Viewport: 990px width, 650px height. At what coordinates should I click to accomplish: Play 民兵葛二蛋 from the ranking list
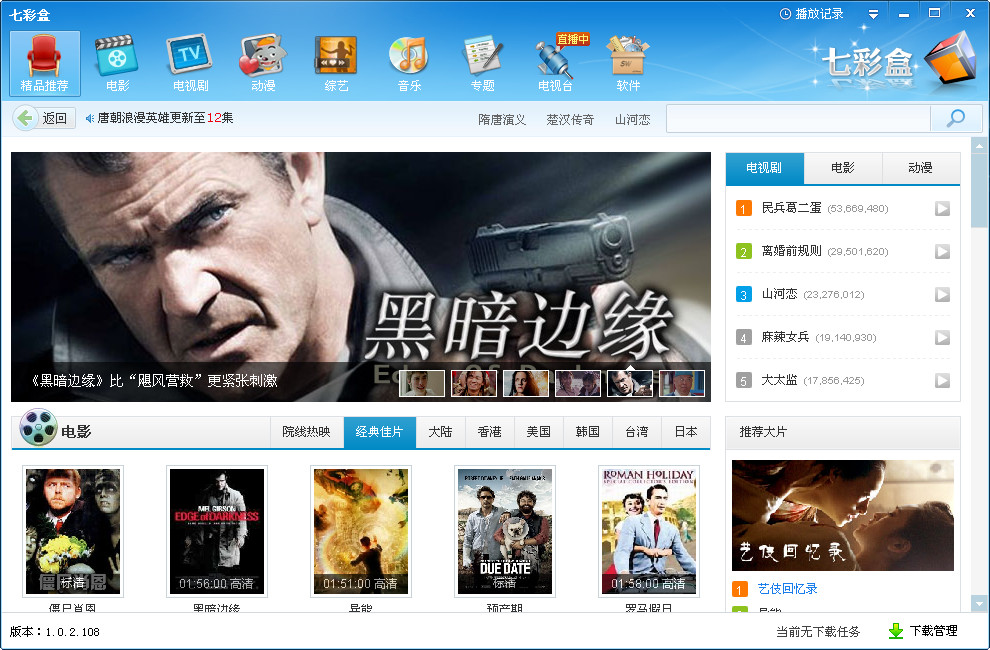[942, 208]
